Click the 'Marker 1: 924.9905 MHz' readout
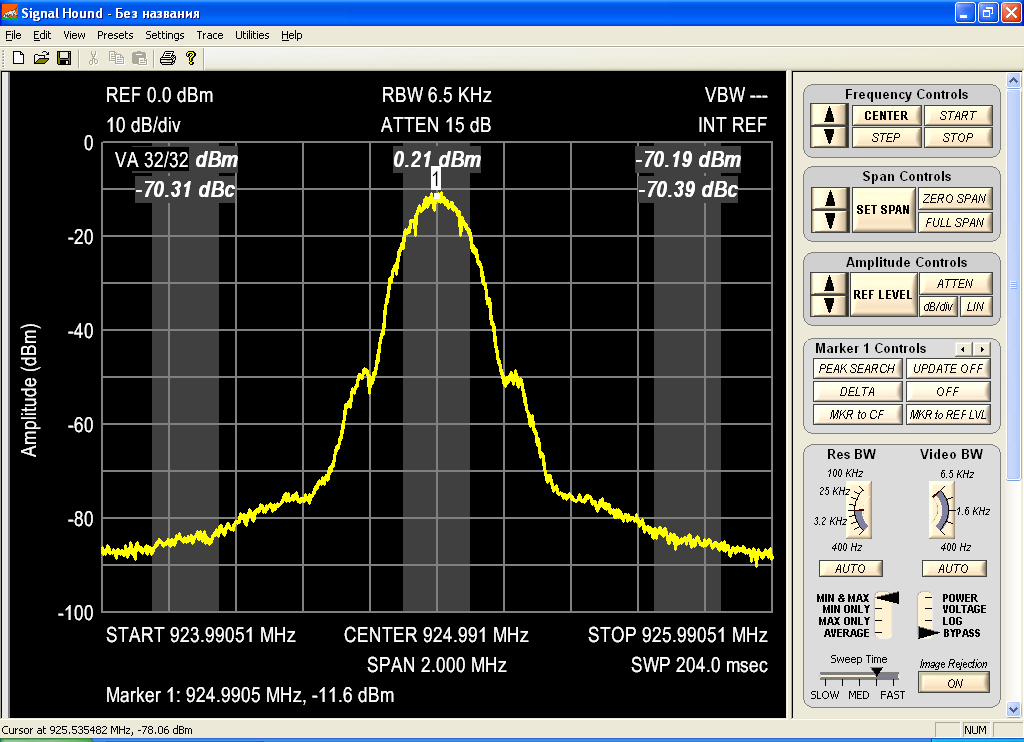The image size is (1024, 742). click(x=250, y=695)
